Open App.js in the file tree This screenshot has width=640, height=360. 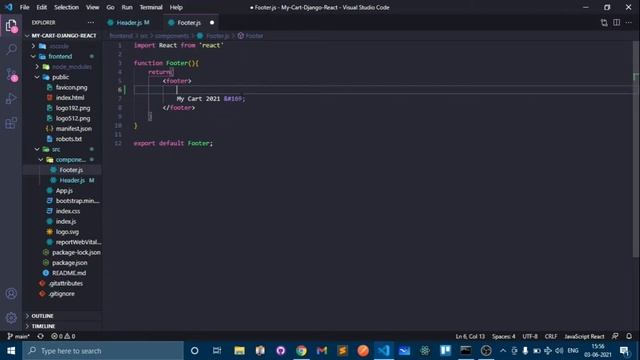[64, 190]
